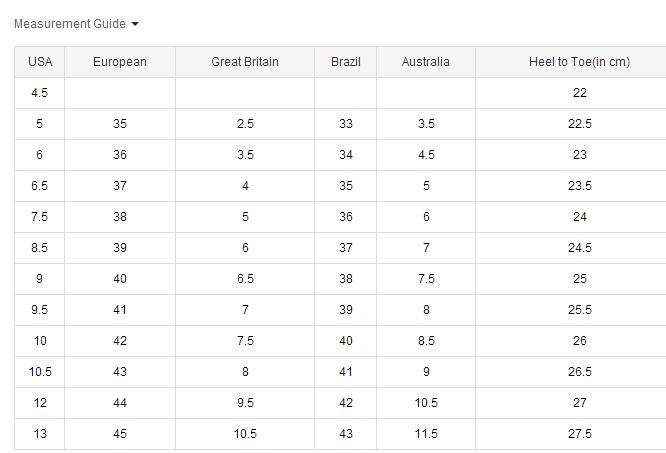Click Australia size 11.5 cell

coord(426,434)
